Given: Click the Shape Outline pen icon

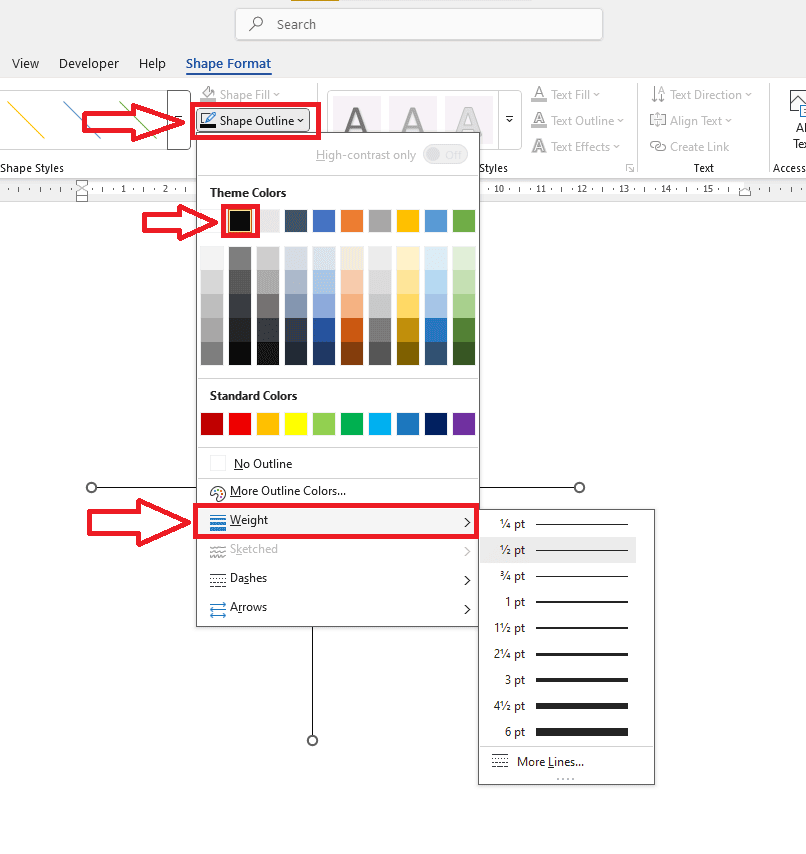Looking at the screenshot, I should pos(208,121).
